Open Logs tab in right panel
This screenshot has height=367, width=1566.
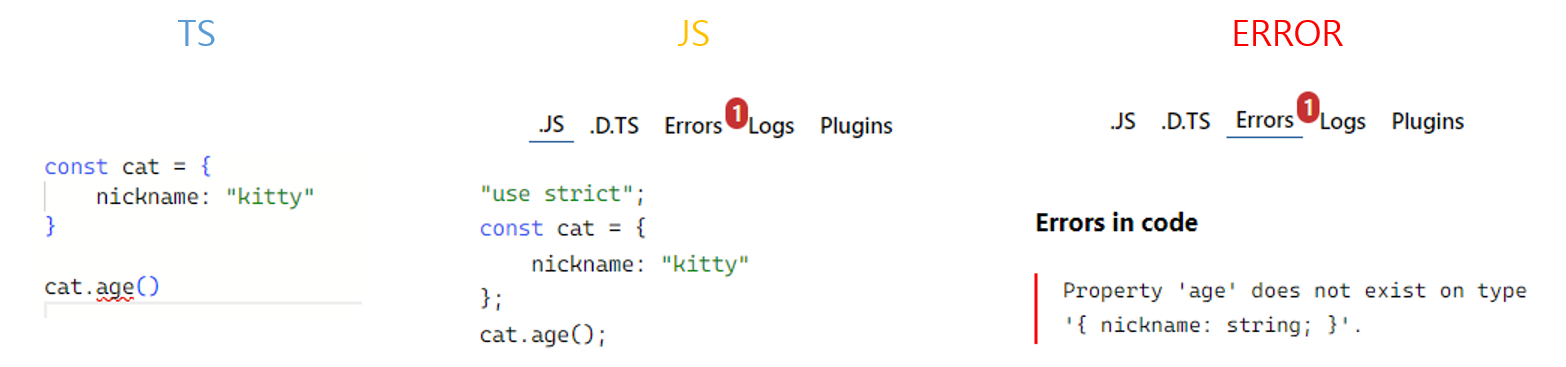[x=1343, y=122]
